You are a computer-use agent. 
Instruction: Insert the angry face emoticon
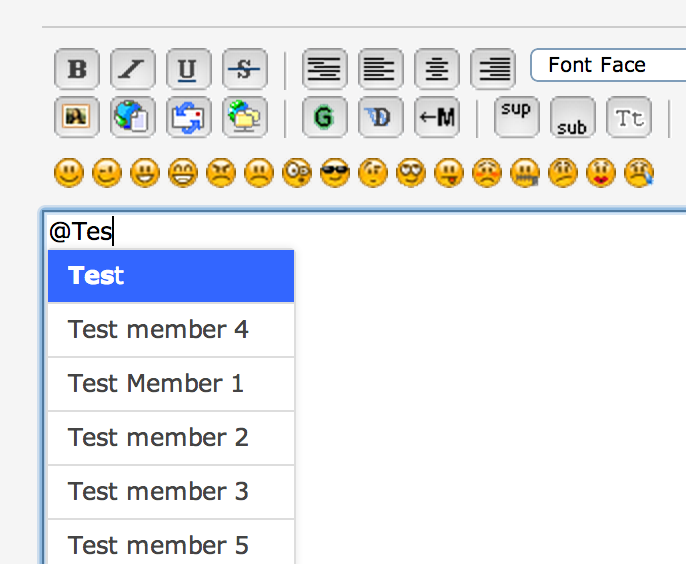pyautogui.click(x=221, y=173)
